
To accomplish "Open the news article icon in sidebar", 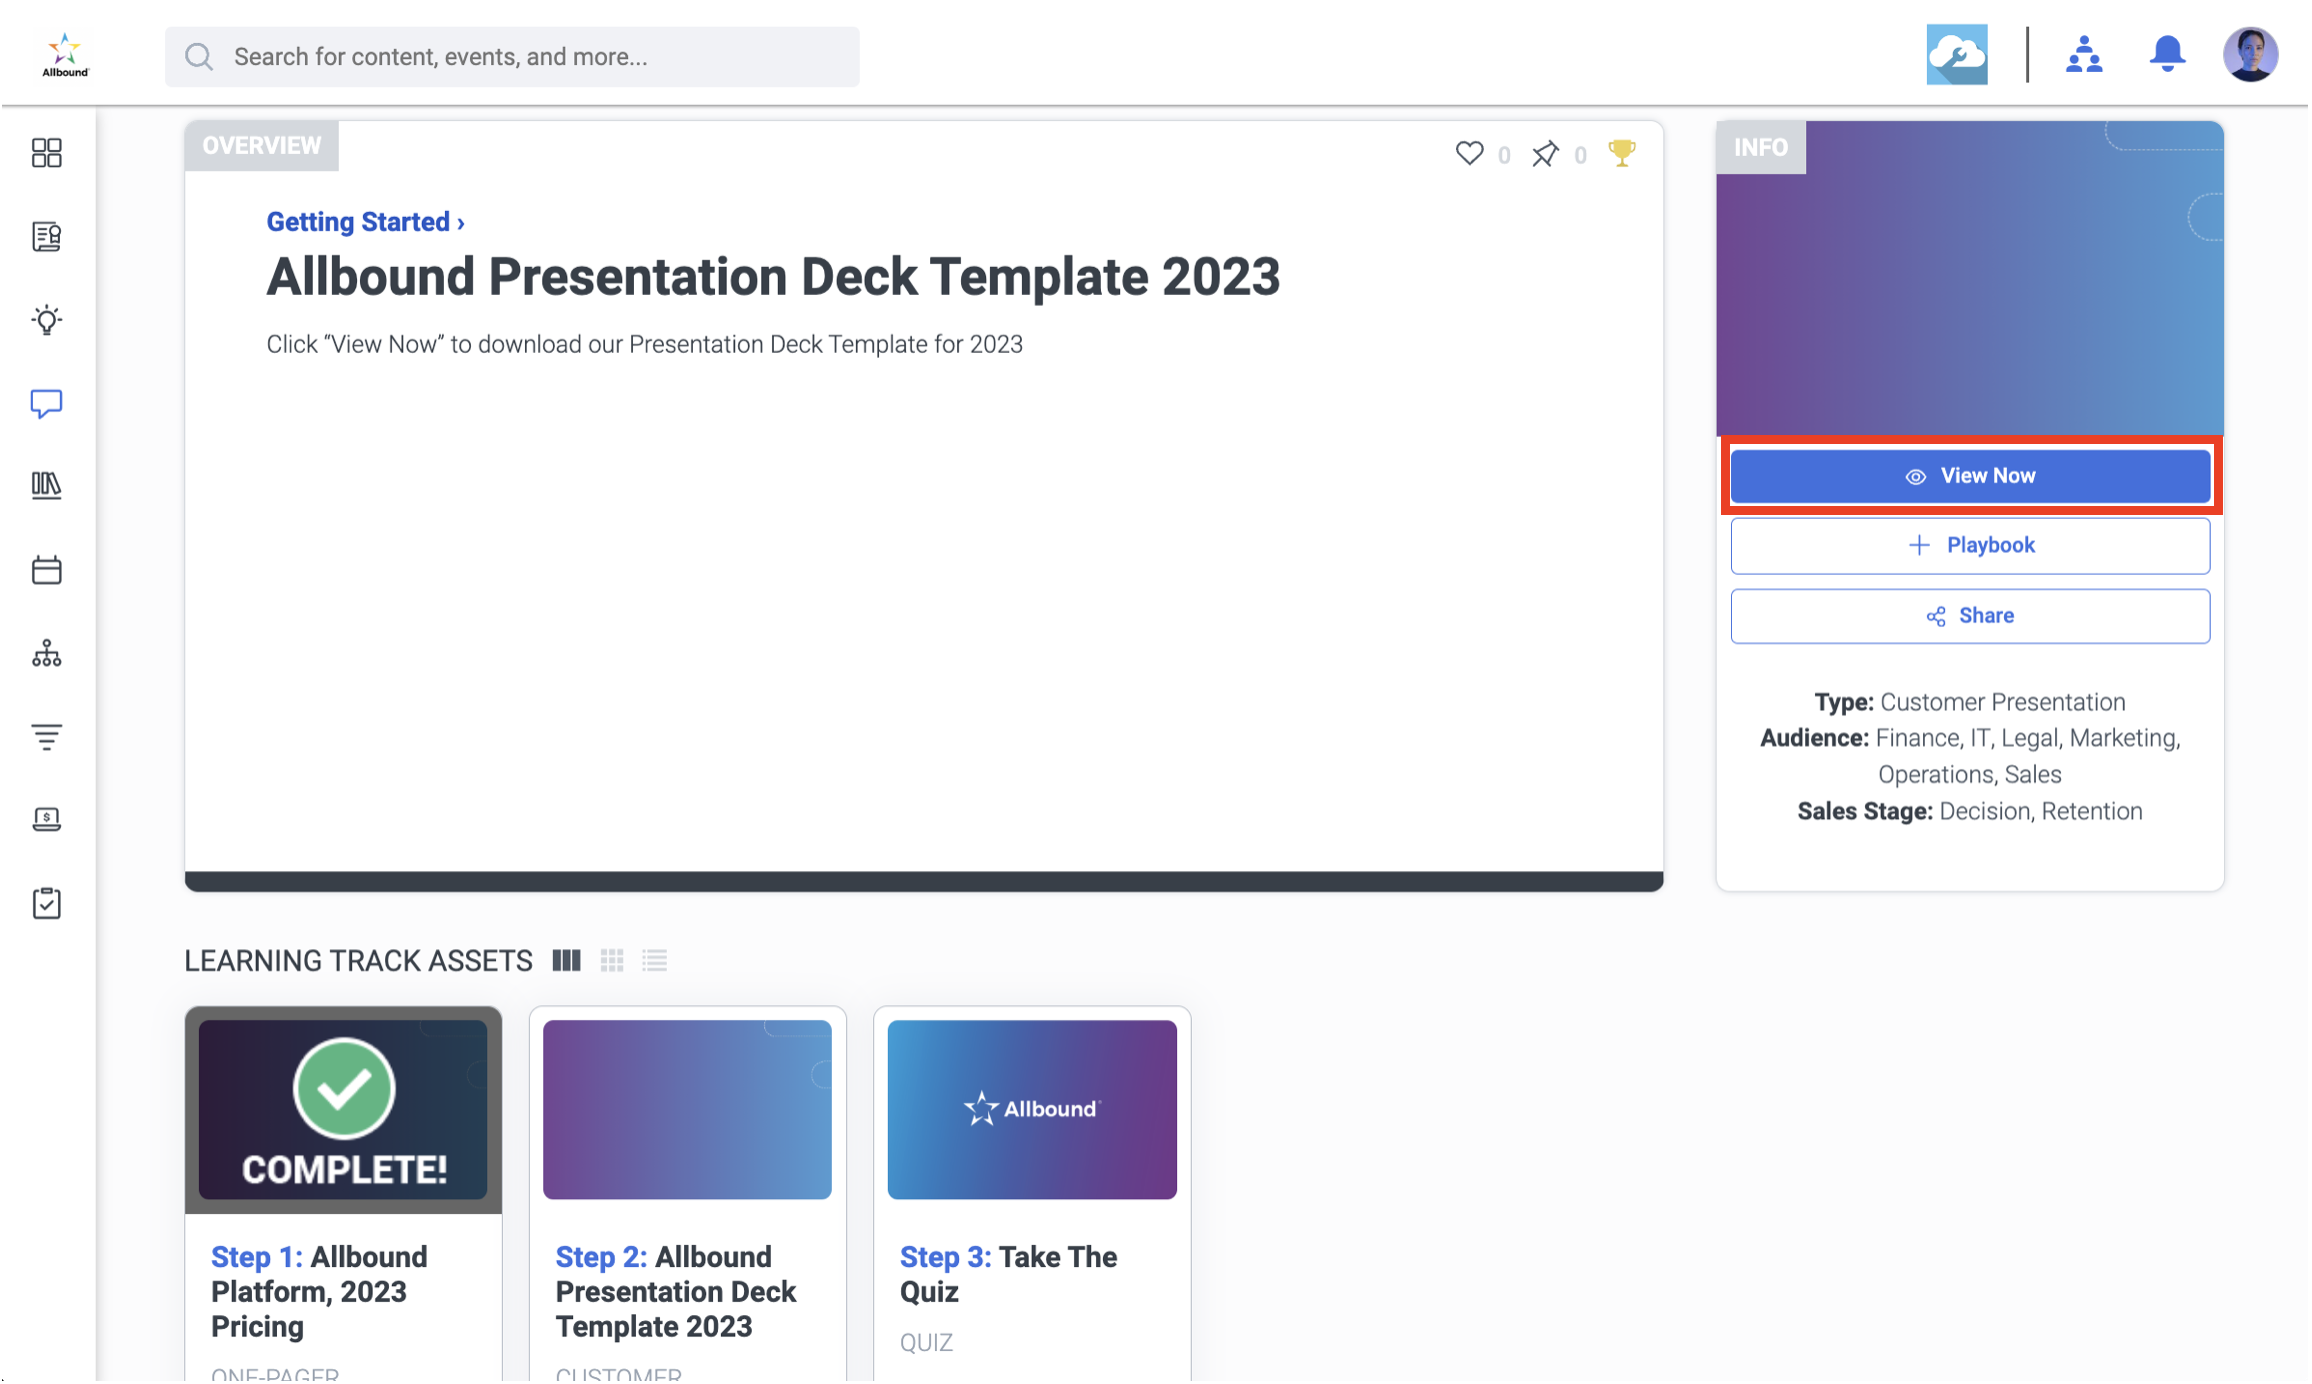I will pos(47,237).
